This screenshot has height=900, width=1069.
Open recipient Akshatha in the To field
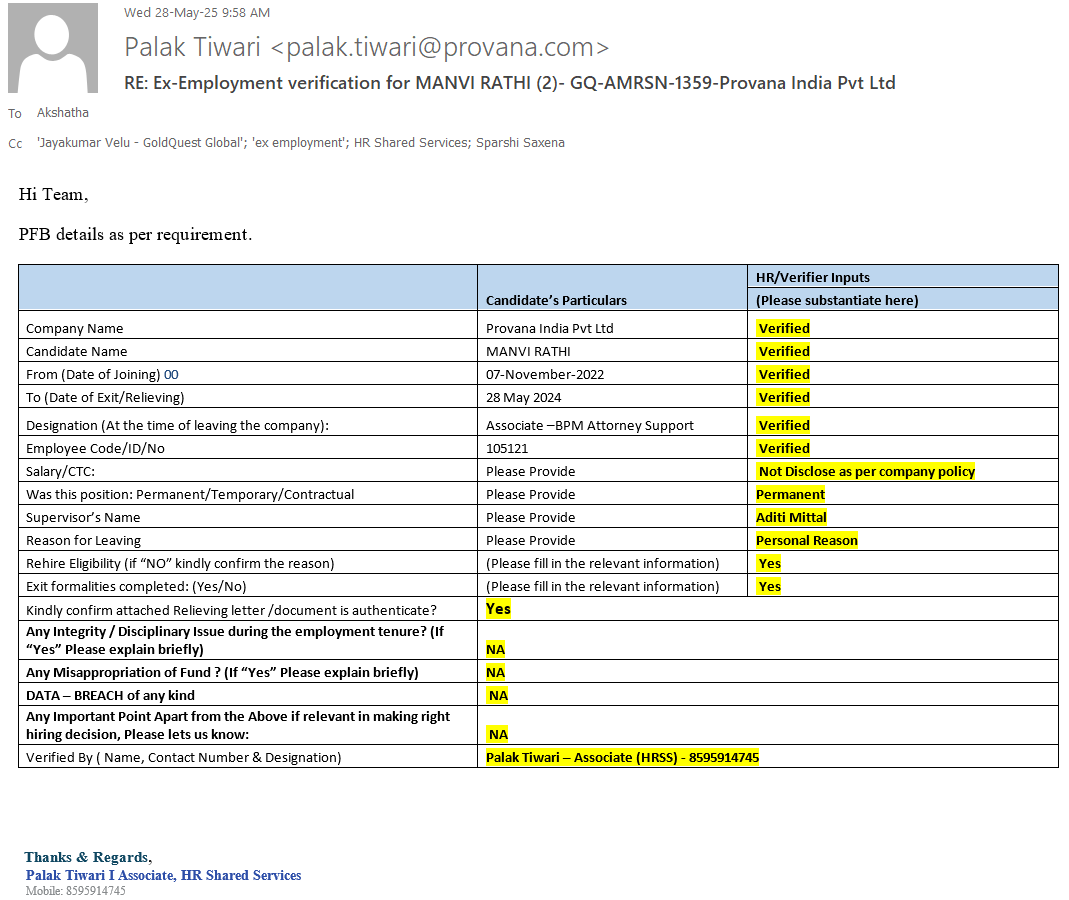coord(62,113)
